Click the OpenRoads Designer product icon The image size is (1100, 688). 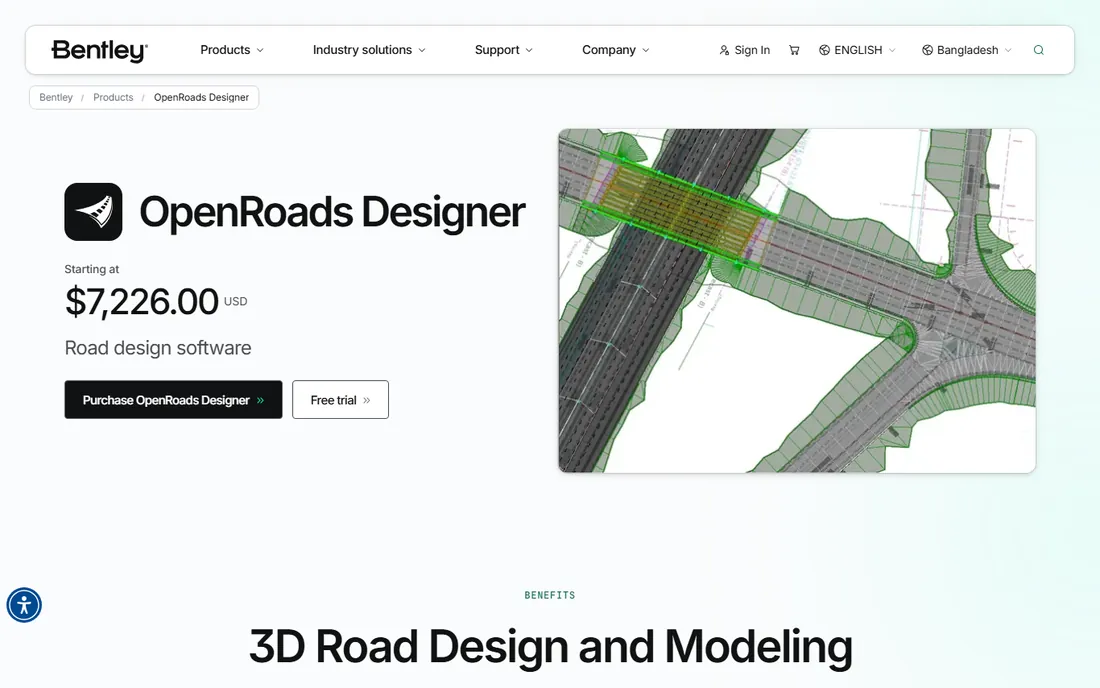[x=93, y=212]
